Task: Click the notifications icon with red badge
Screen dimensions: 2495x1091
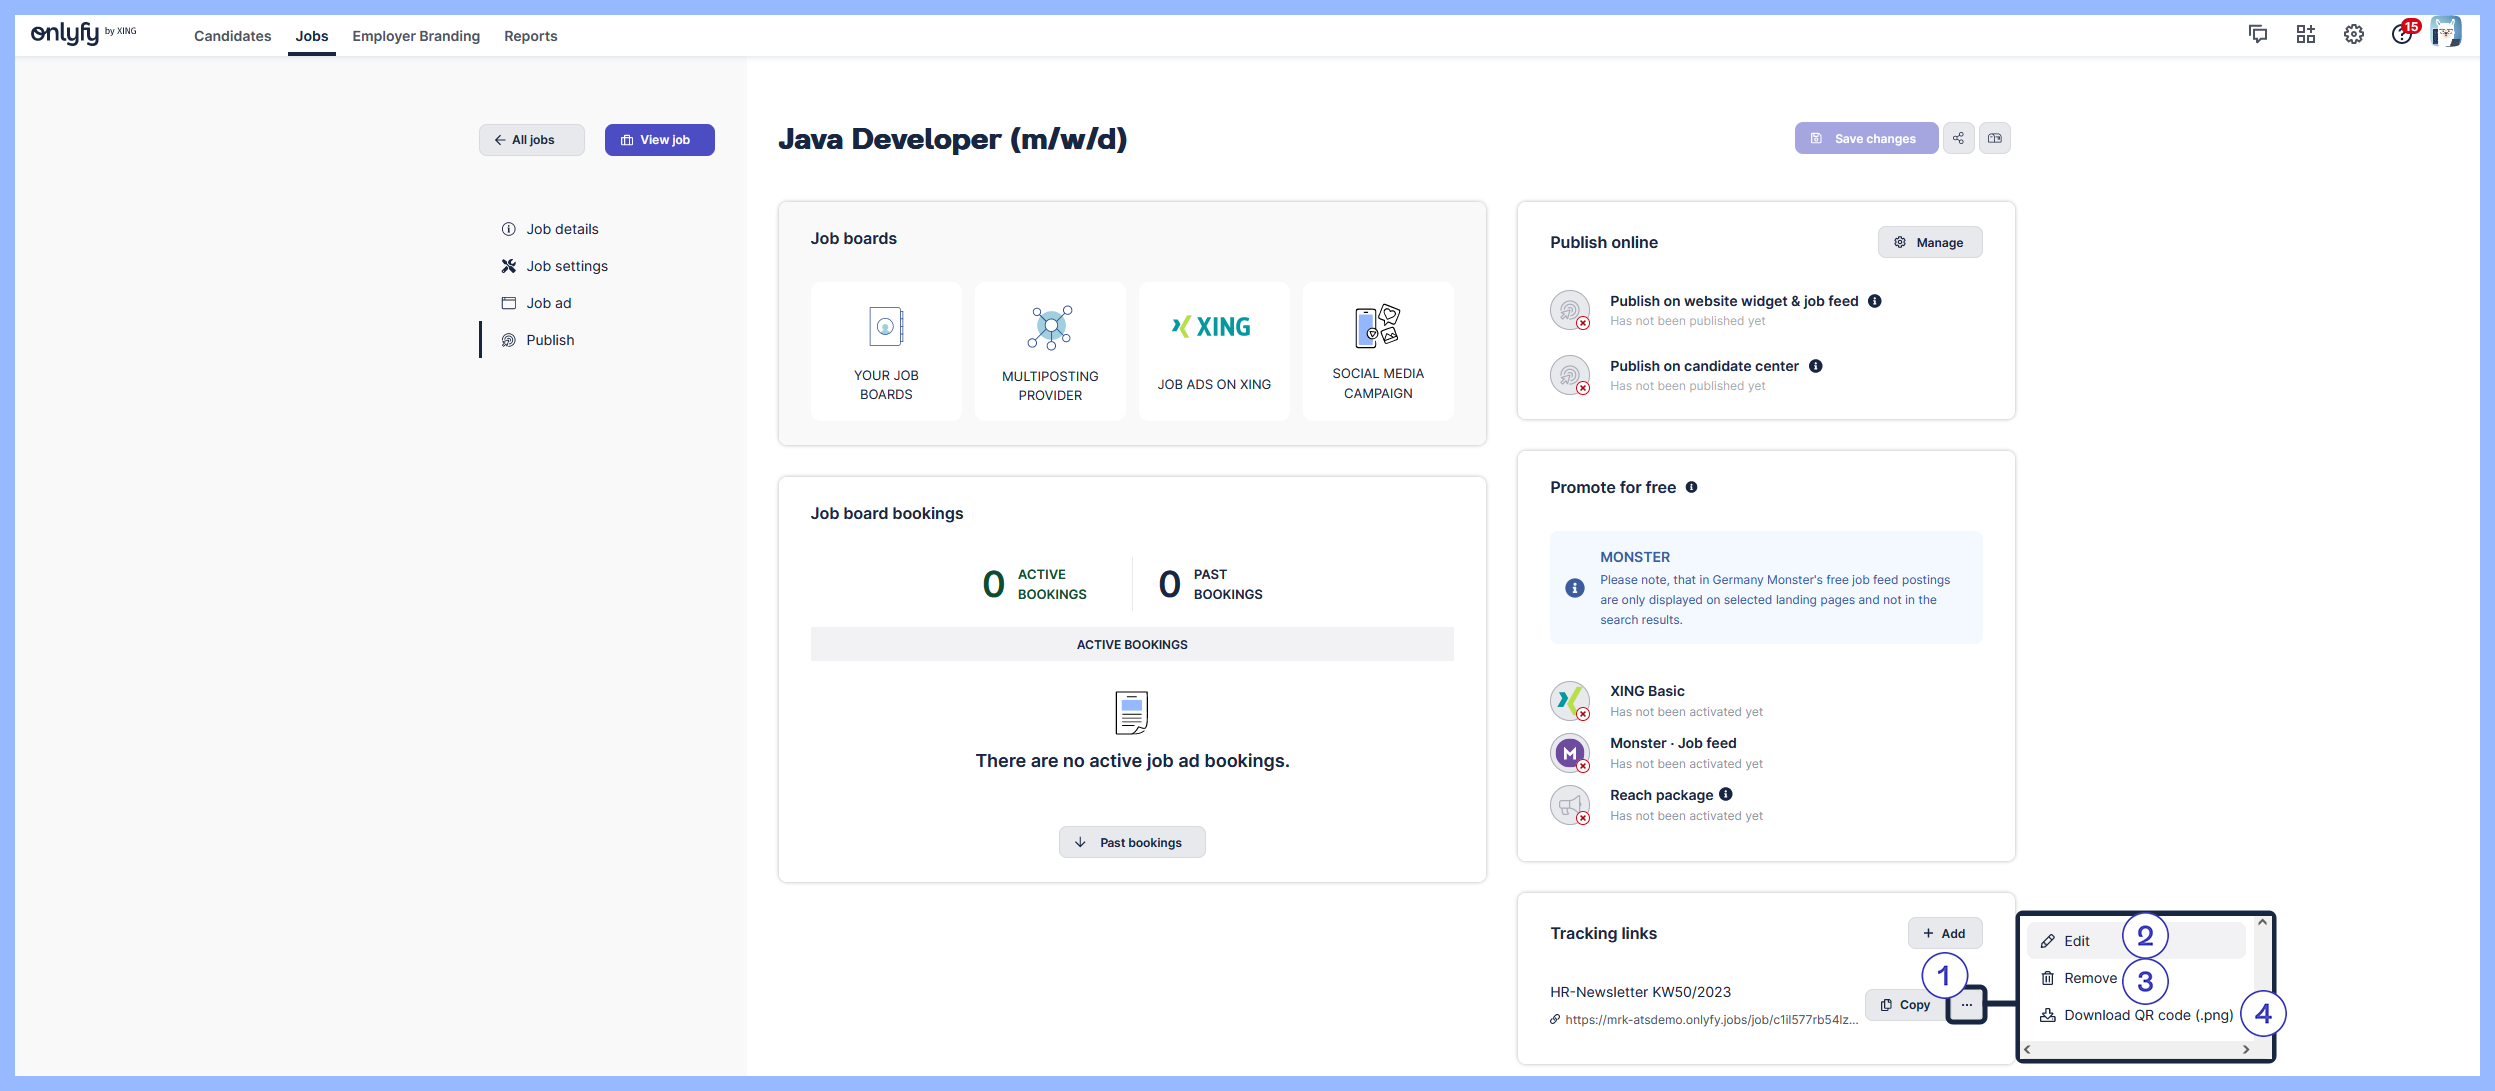Action: coord(2401,34)
